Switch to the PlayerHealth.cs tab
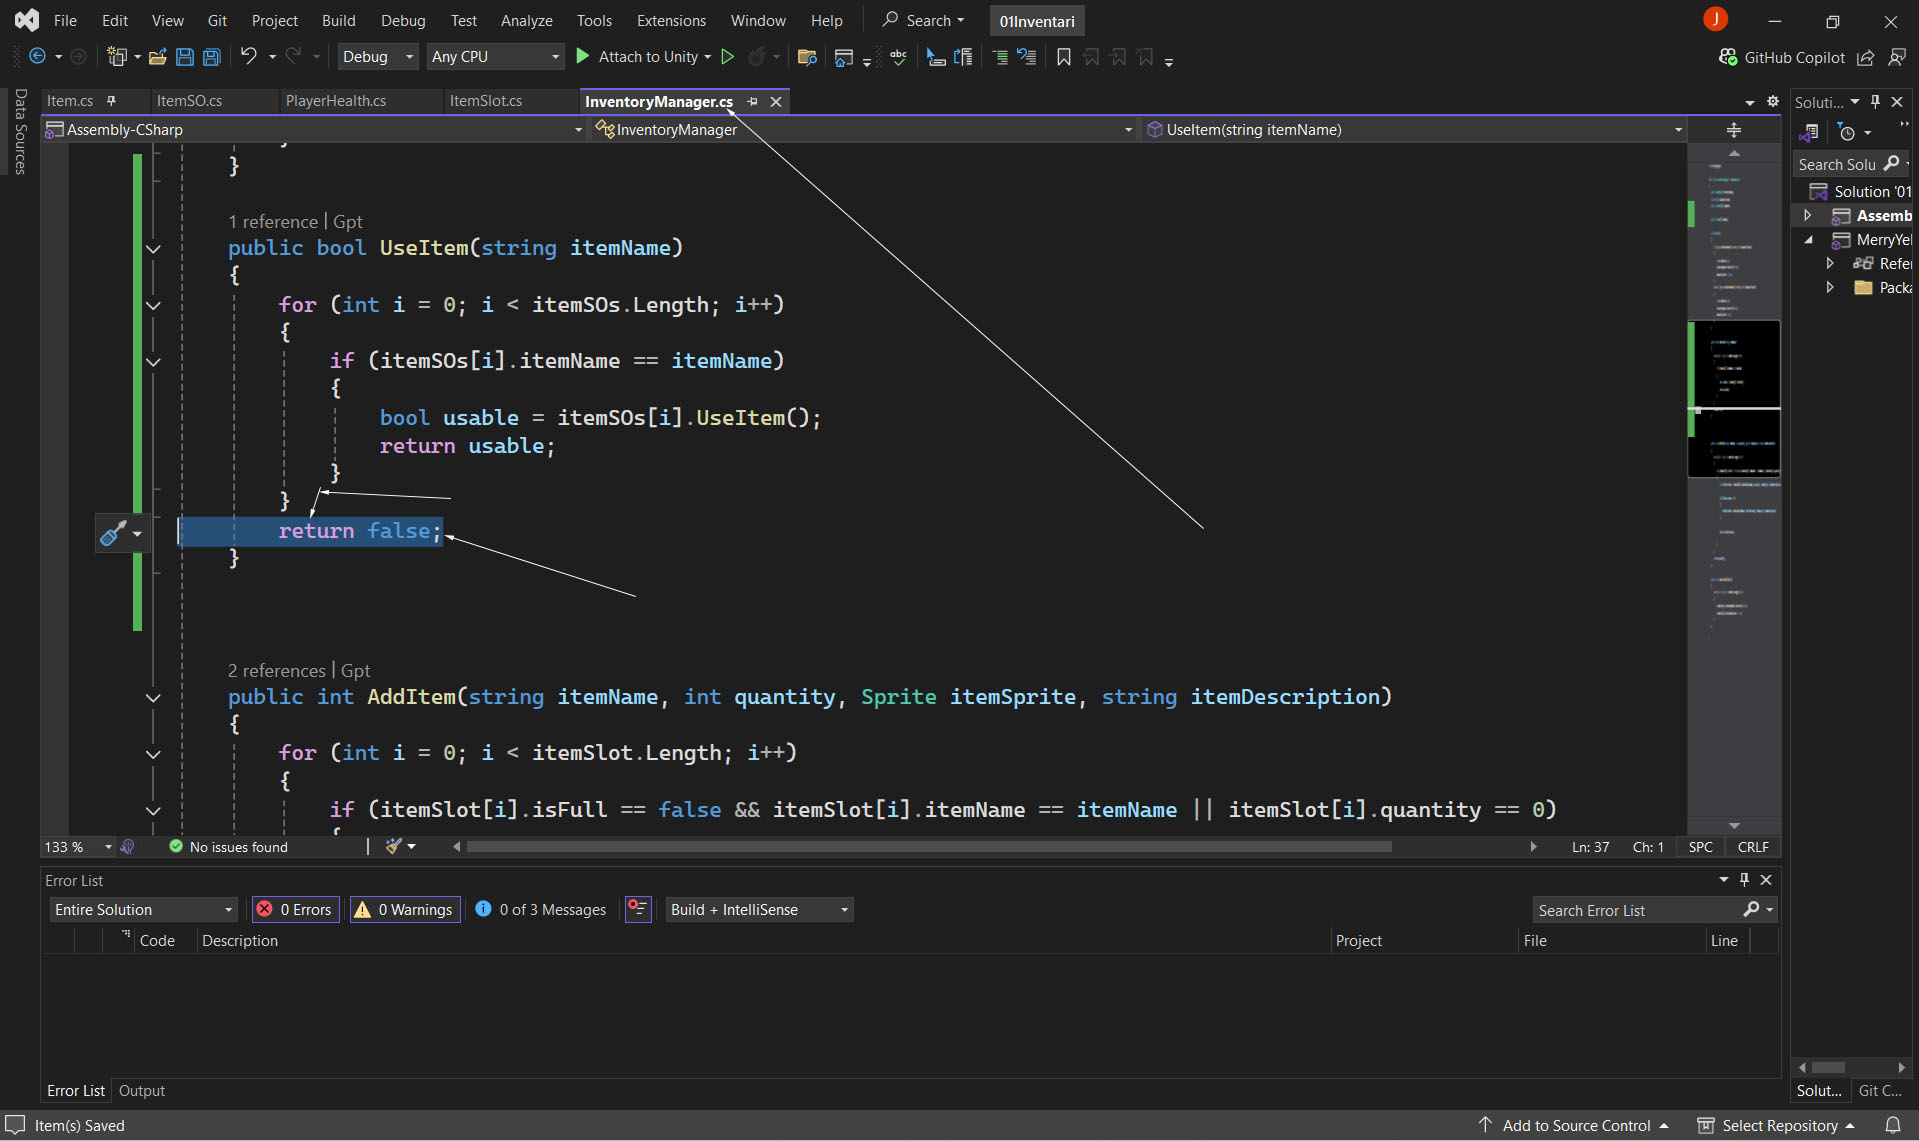The image size is (1919, 1141). pos(335,101)
